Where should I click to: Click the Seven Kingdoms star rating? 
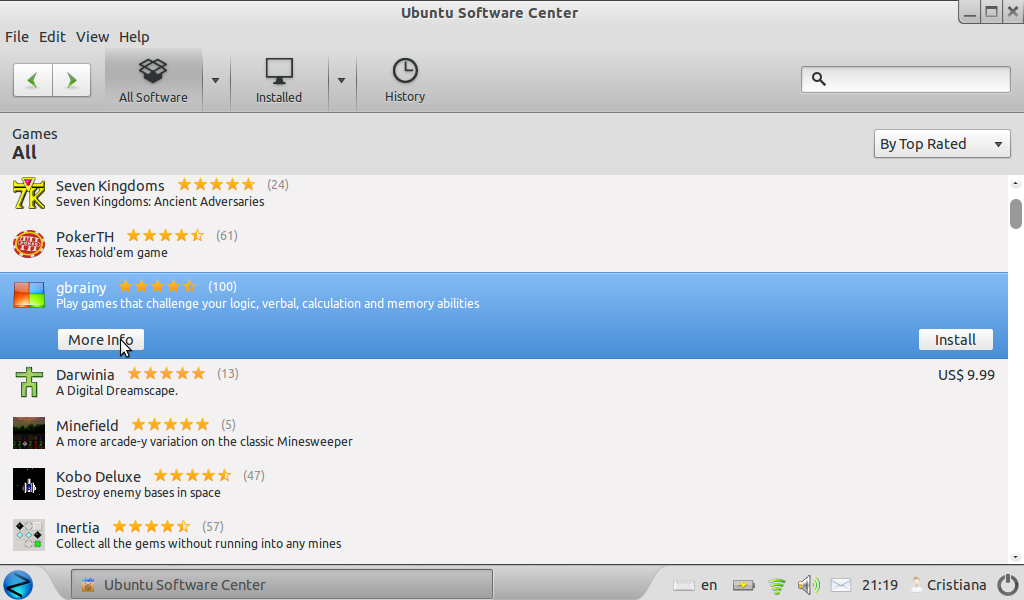tap(216, 185)
